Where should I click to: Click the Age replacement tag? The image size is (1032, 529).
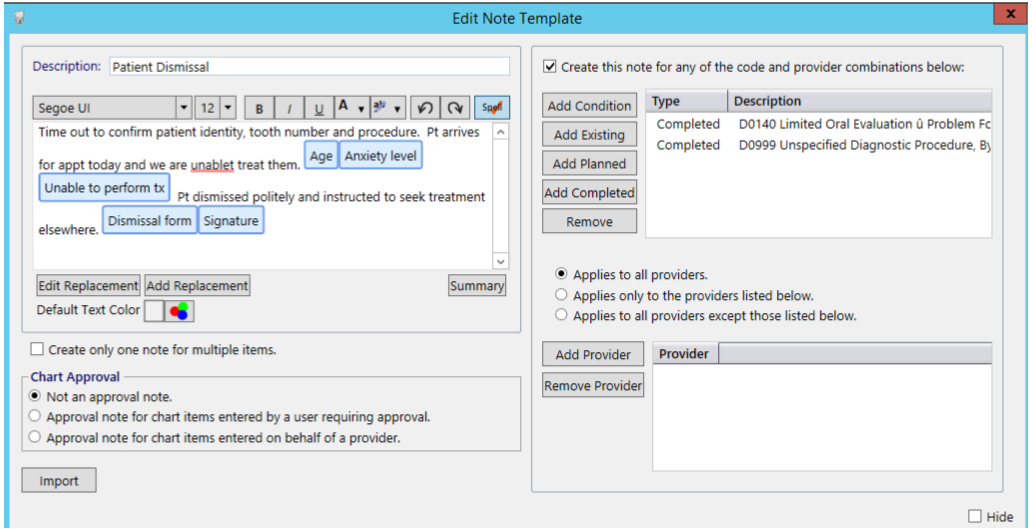coord(321,156)
